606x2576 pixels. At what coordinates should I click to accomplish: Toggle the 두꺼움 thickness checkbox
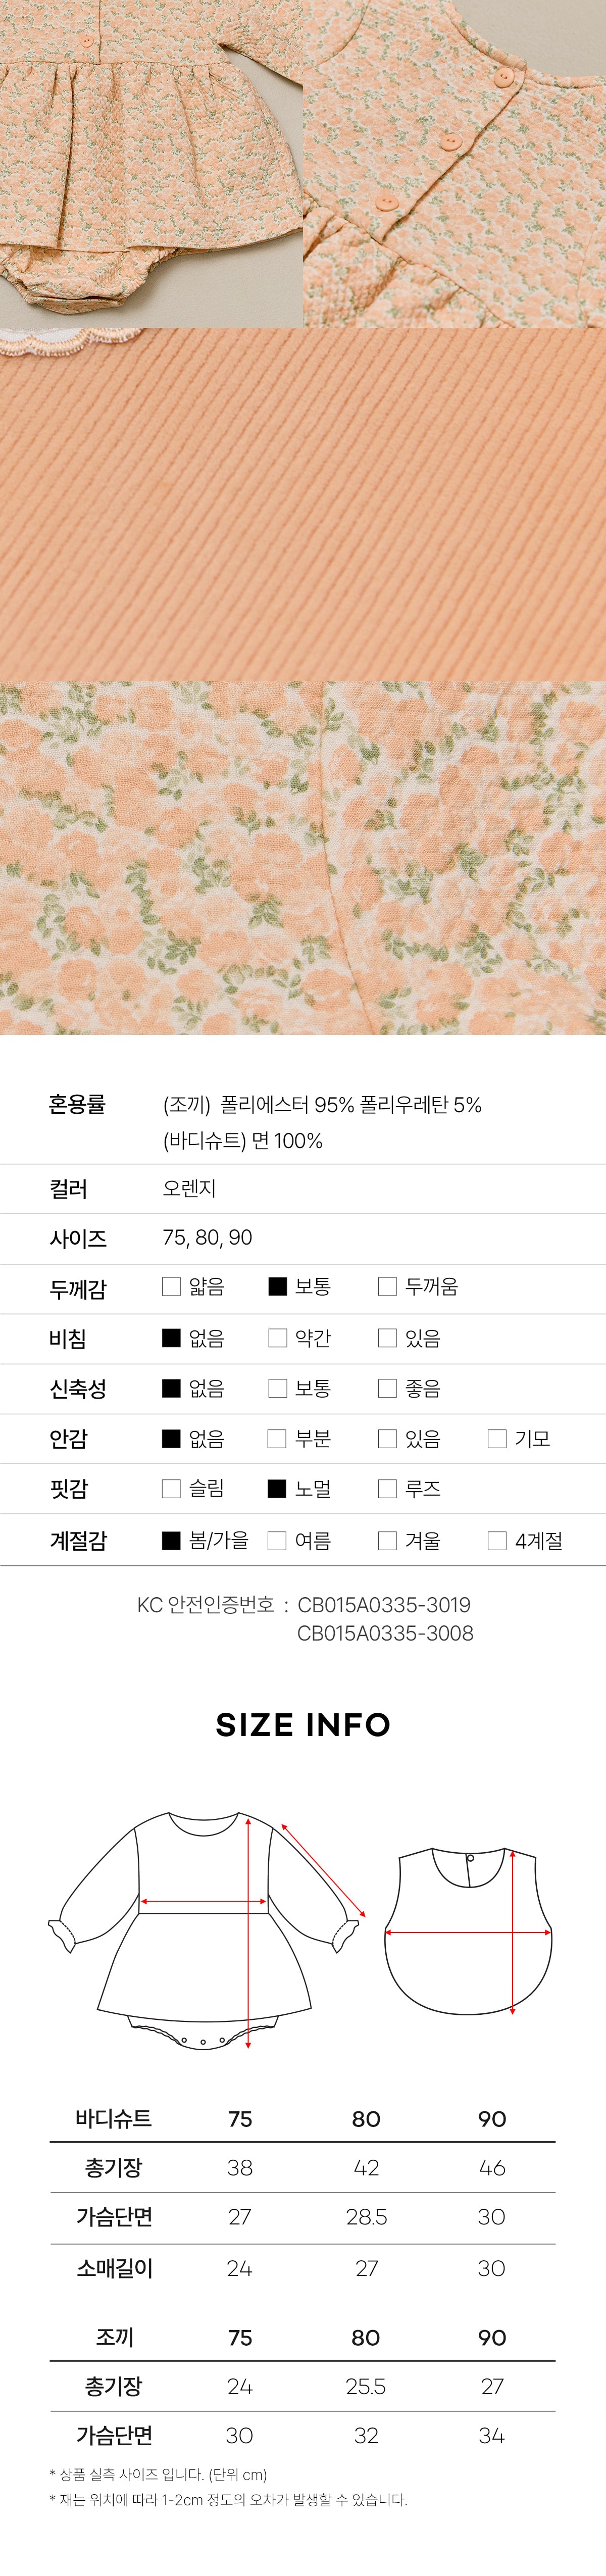tap(387, 1286)
